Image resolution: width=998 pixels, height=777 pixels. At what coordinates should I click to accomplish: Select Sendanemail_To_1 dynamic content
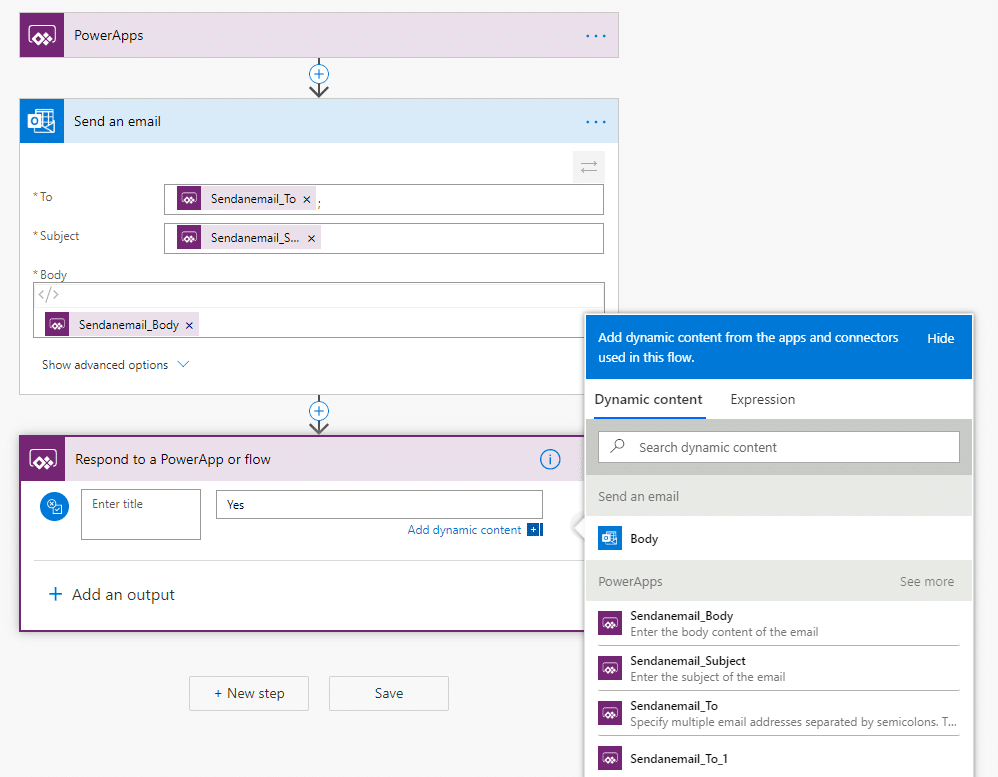pyautogui.click(x=778, y=759)
